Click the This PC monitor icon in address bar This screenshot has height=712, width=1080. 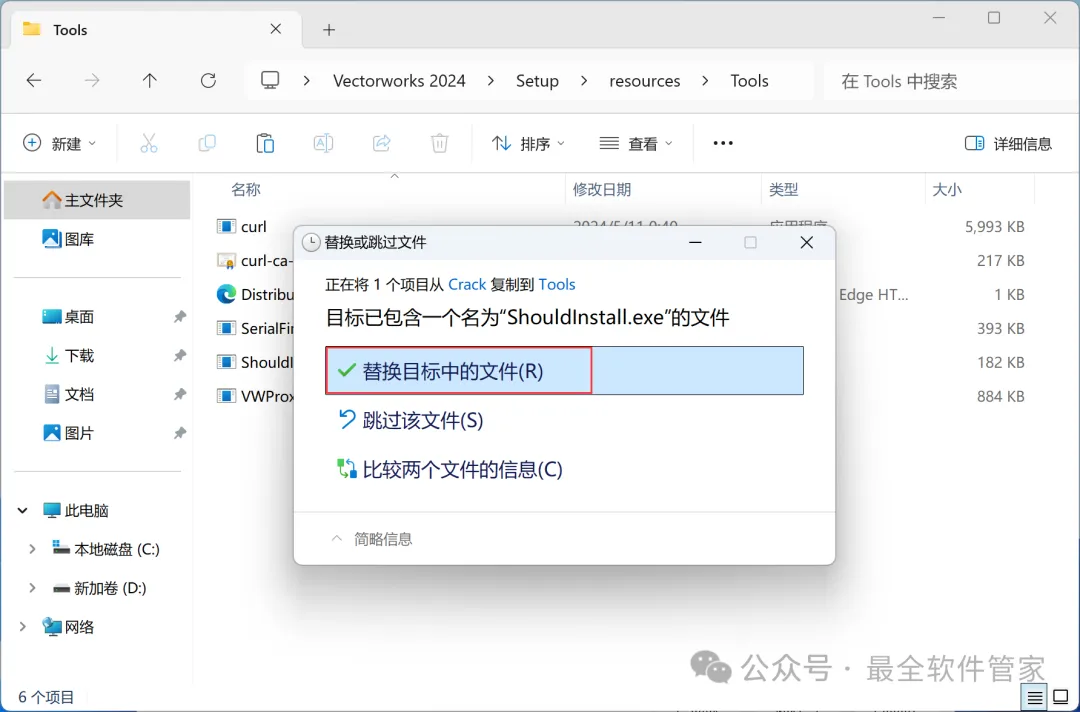[x=270, y=81]
